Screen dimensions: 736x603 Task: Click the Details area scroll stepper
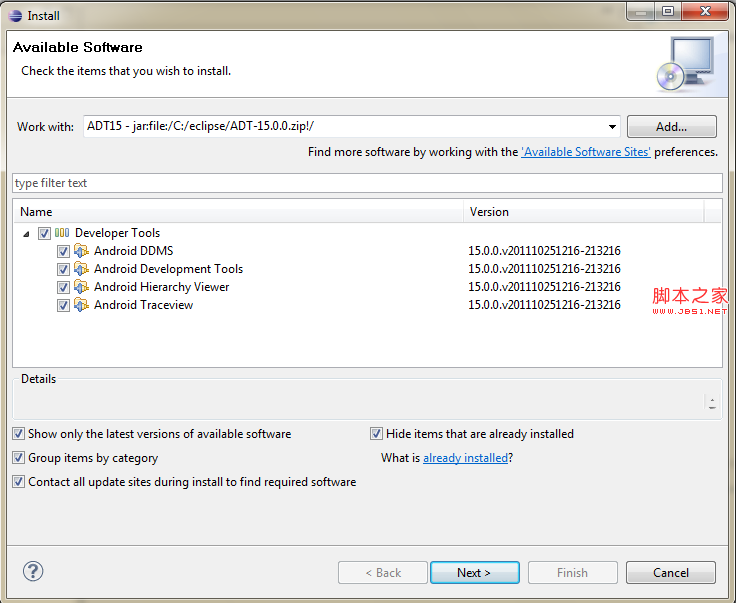coord(712,403)
